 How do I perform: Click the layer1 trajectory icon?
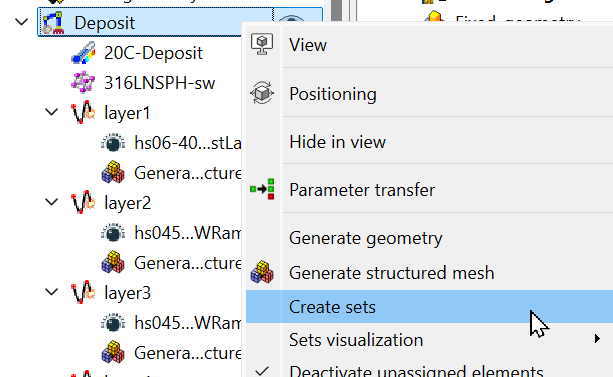click(x=83, y=113)
